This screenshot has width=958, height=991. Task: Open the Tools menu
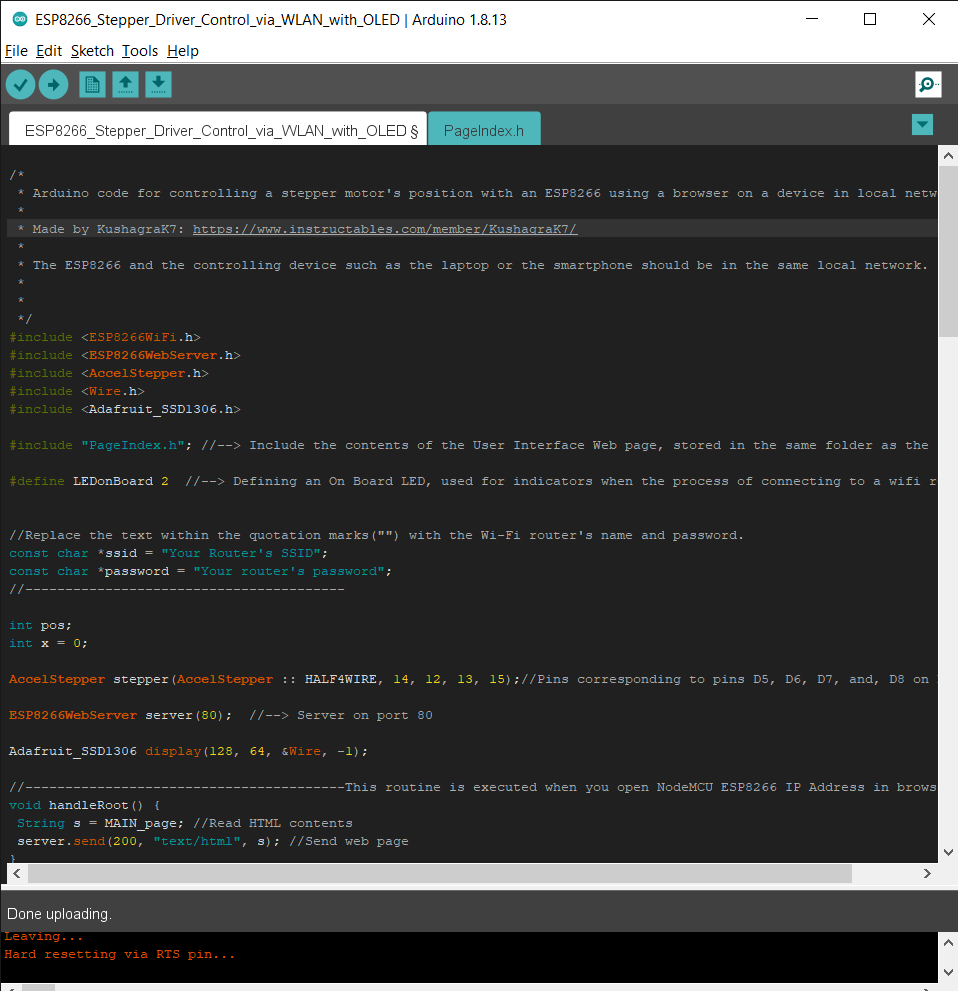click(x=140, y=51)
